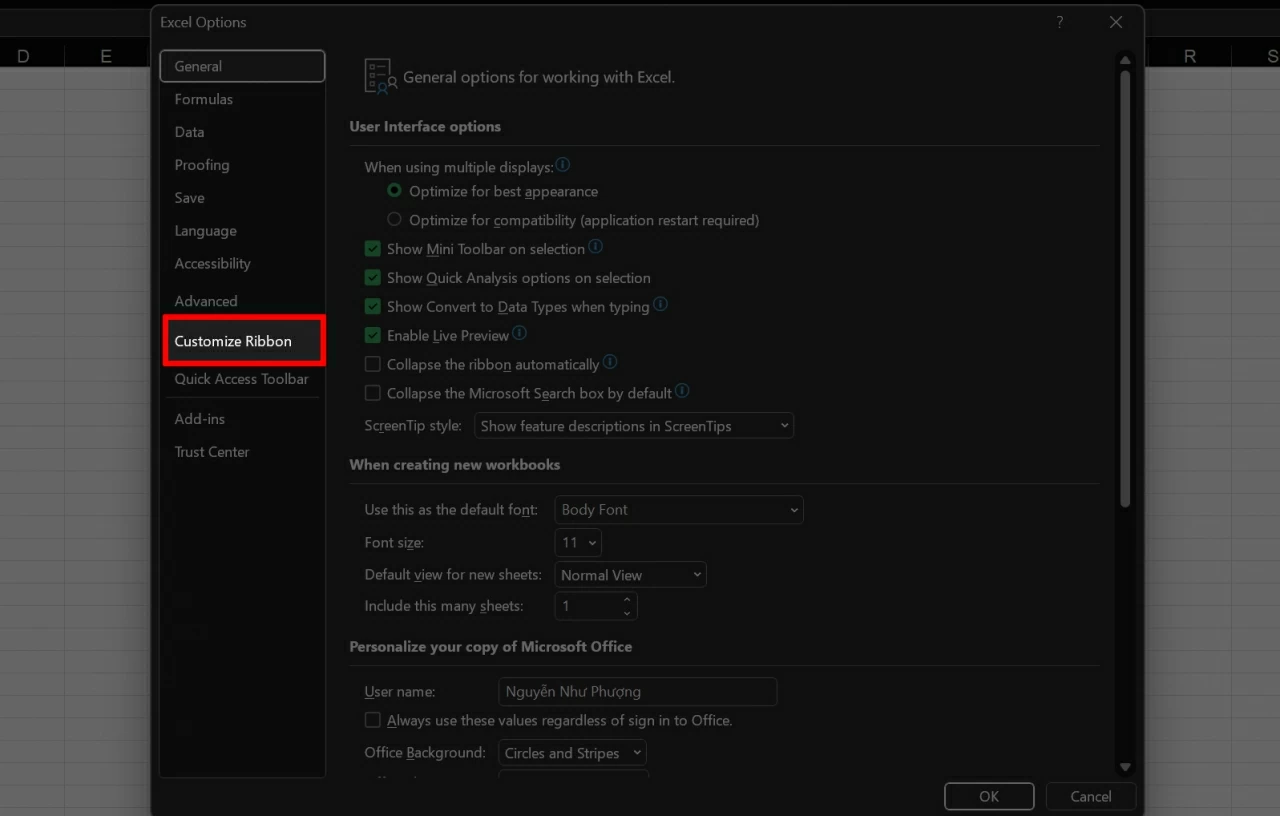Open the dialog Help question mark
This screenshot has width=1280, height=816.
tap(1059, 22)
